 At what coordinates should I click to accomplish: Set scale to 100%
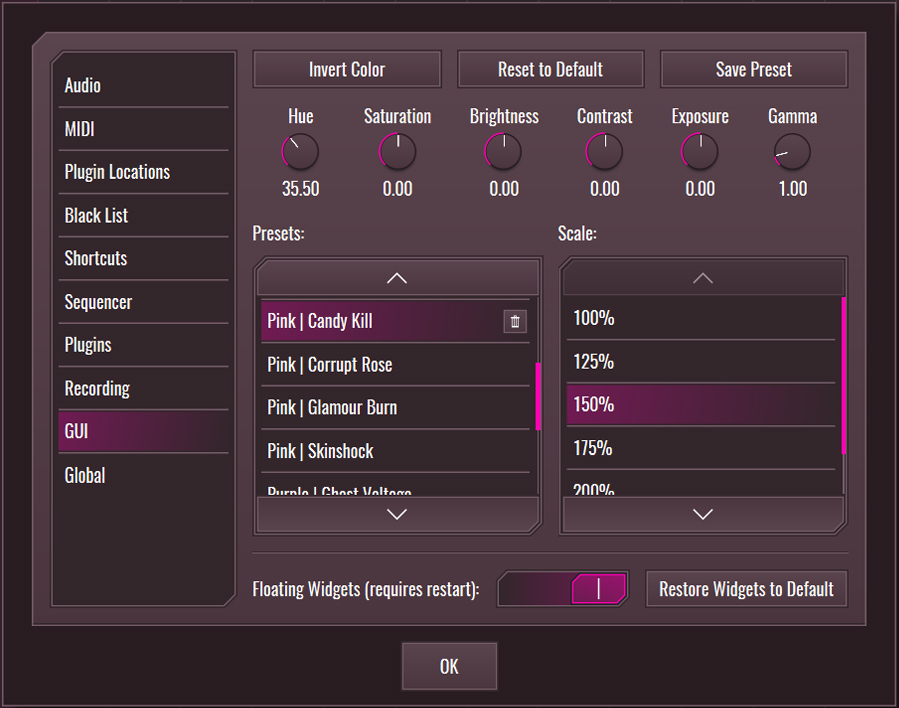coord(701,318)
